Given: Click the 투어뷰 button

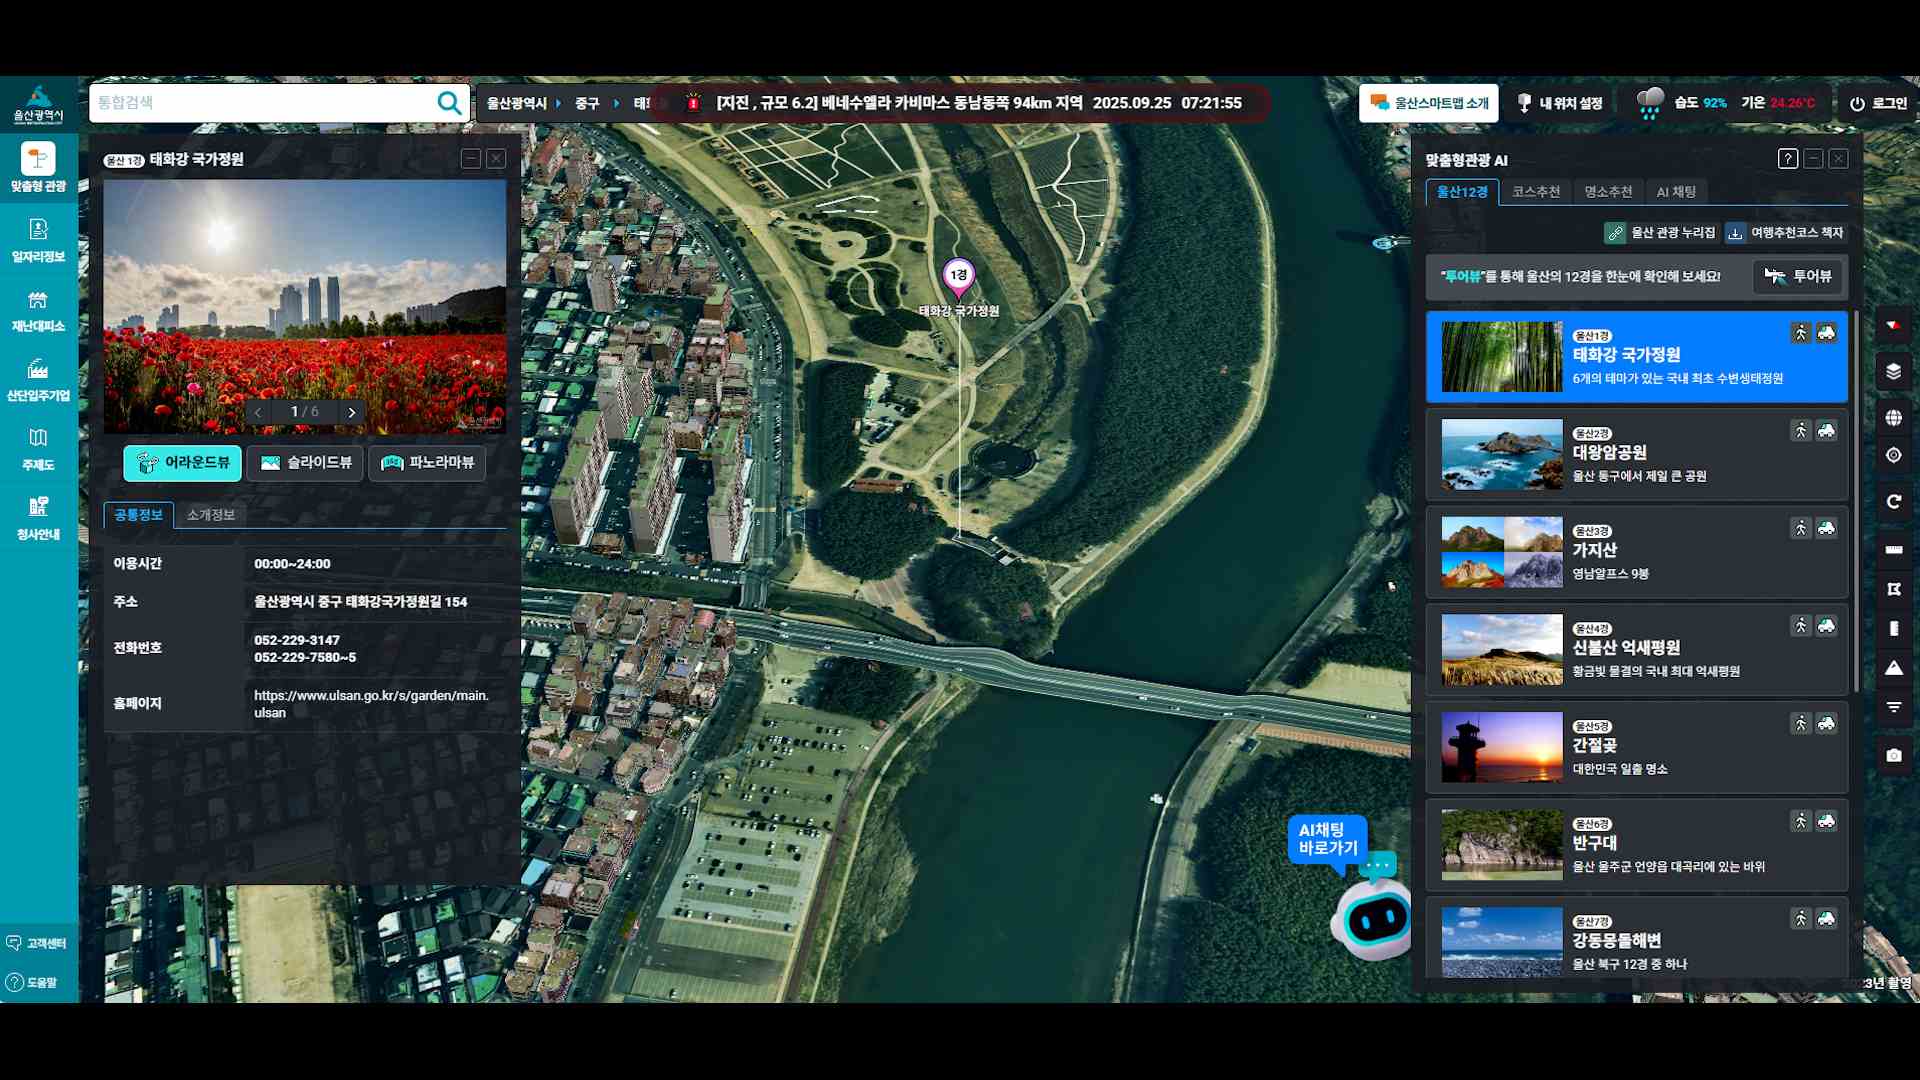Looking at the screenshot, I should coord(1798,277).
